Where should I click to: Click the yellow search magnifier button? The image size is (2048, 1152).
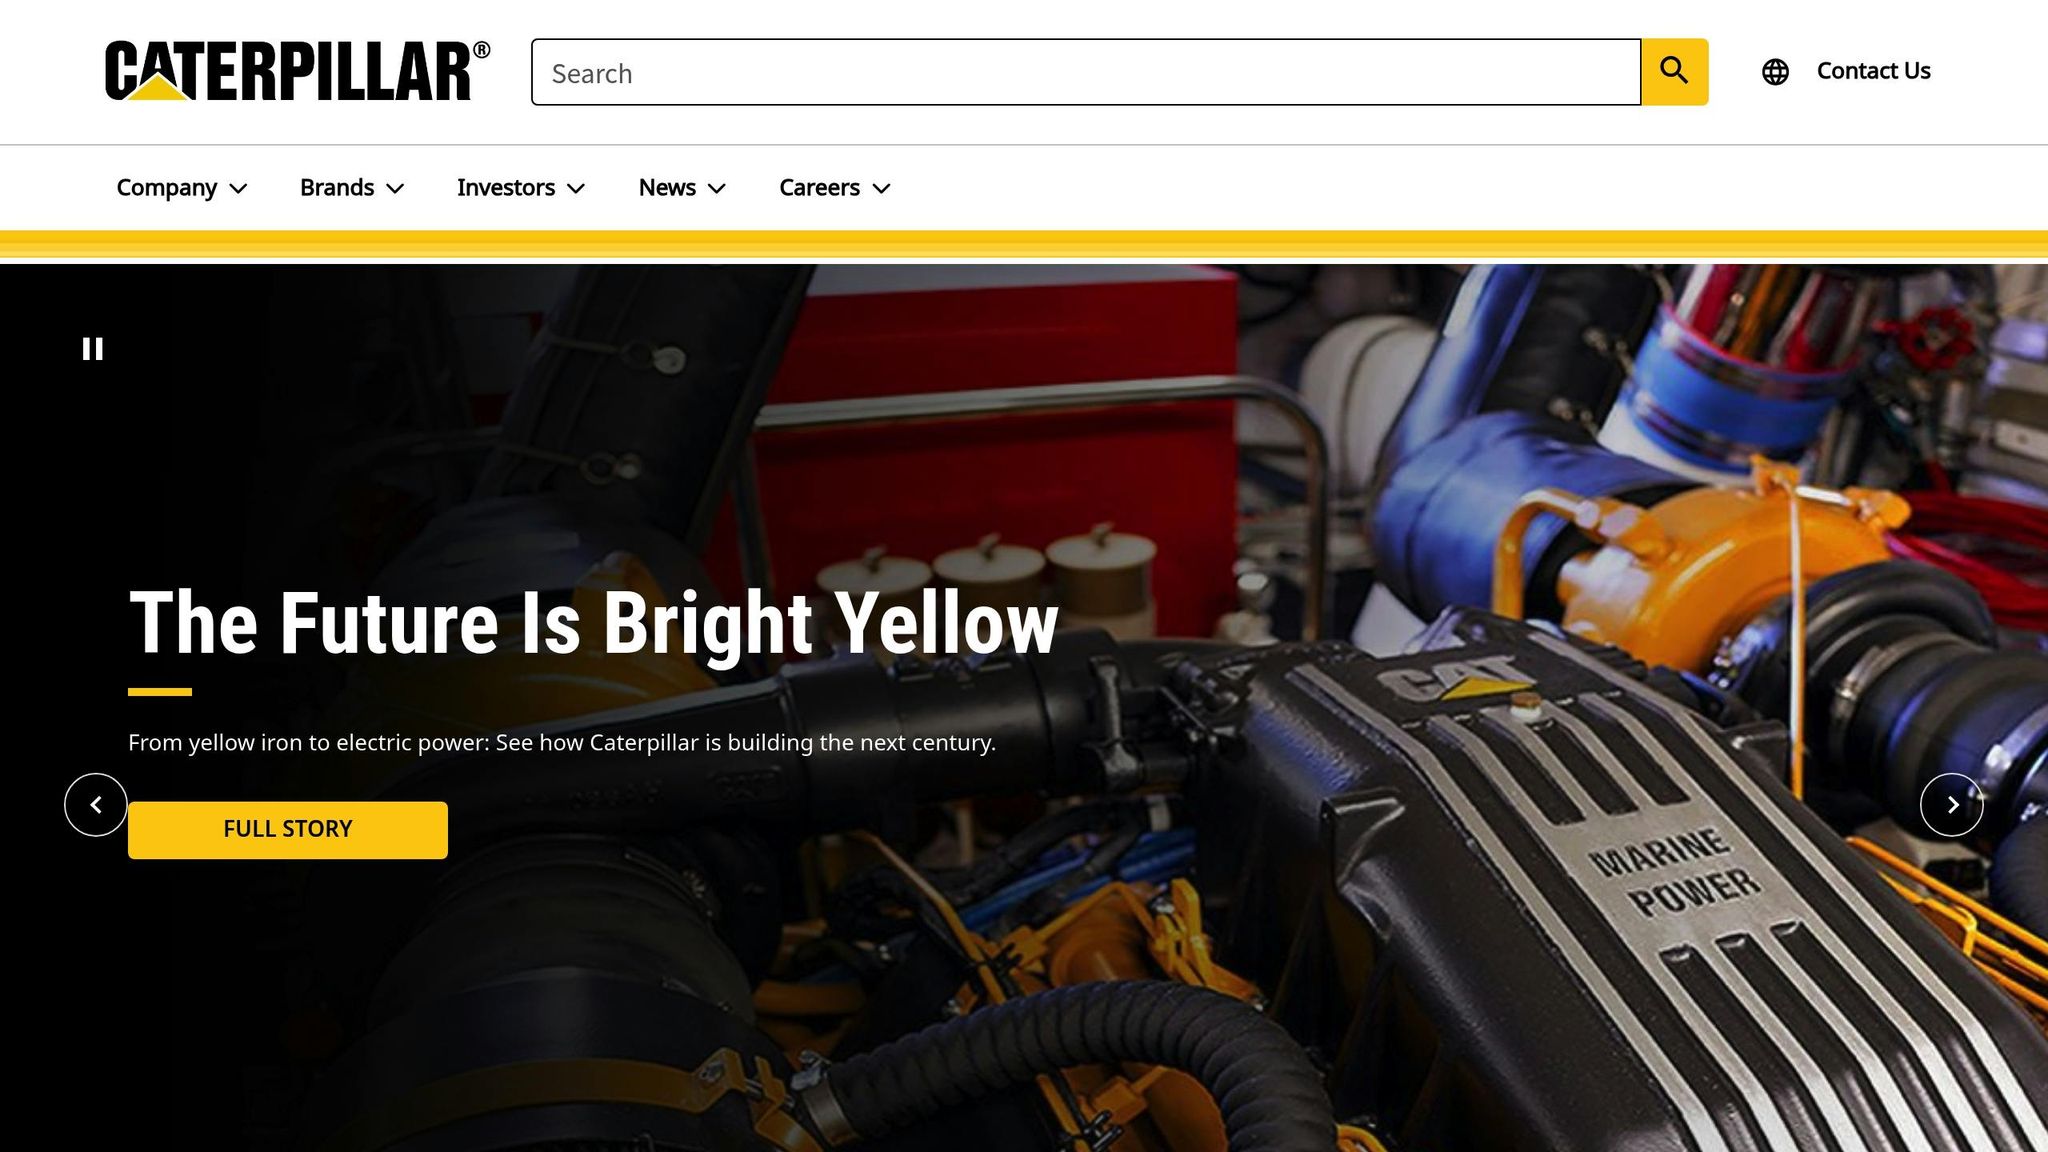1674,72
